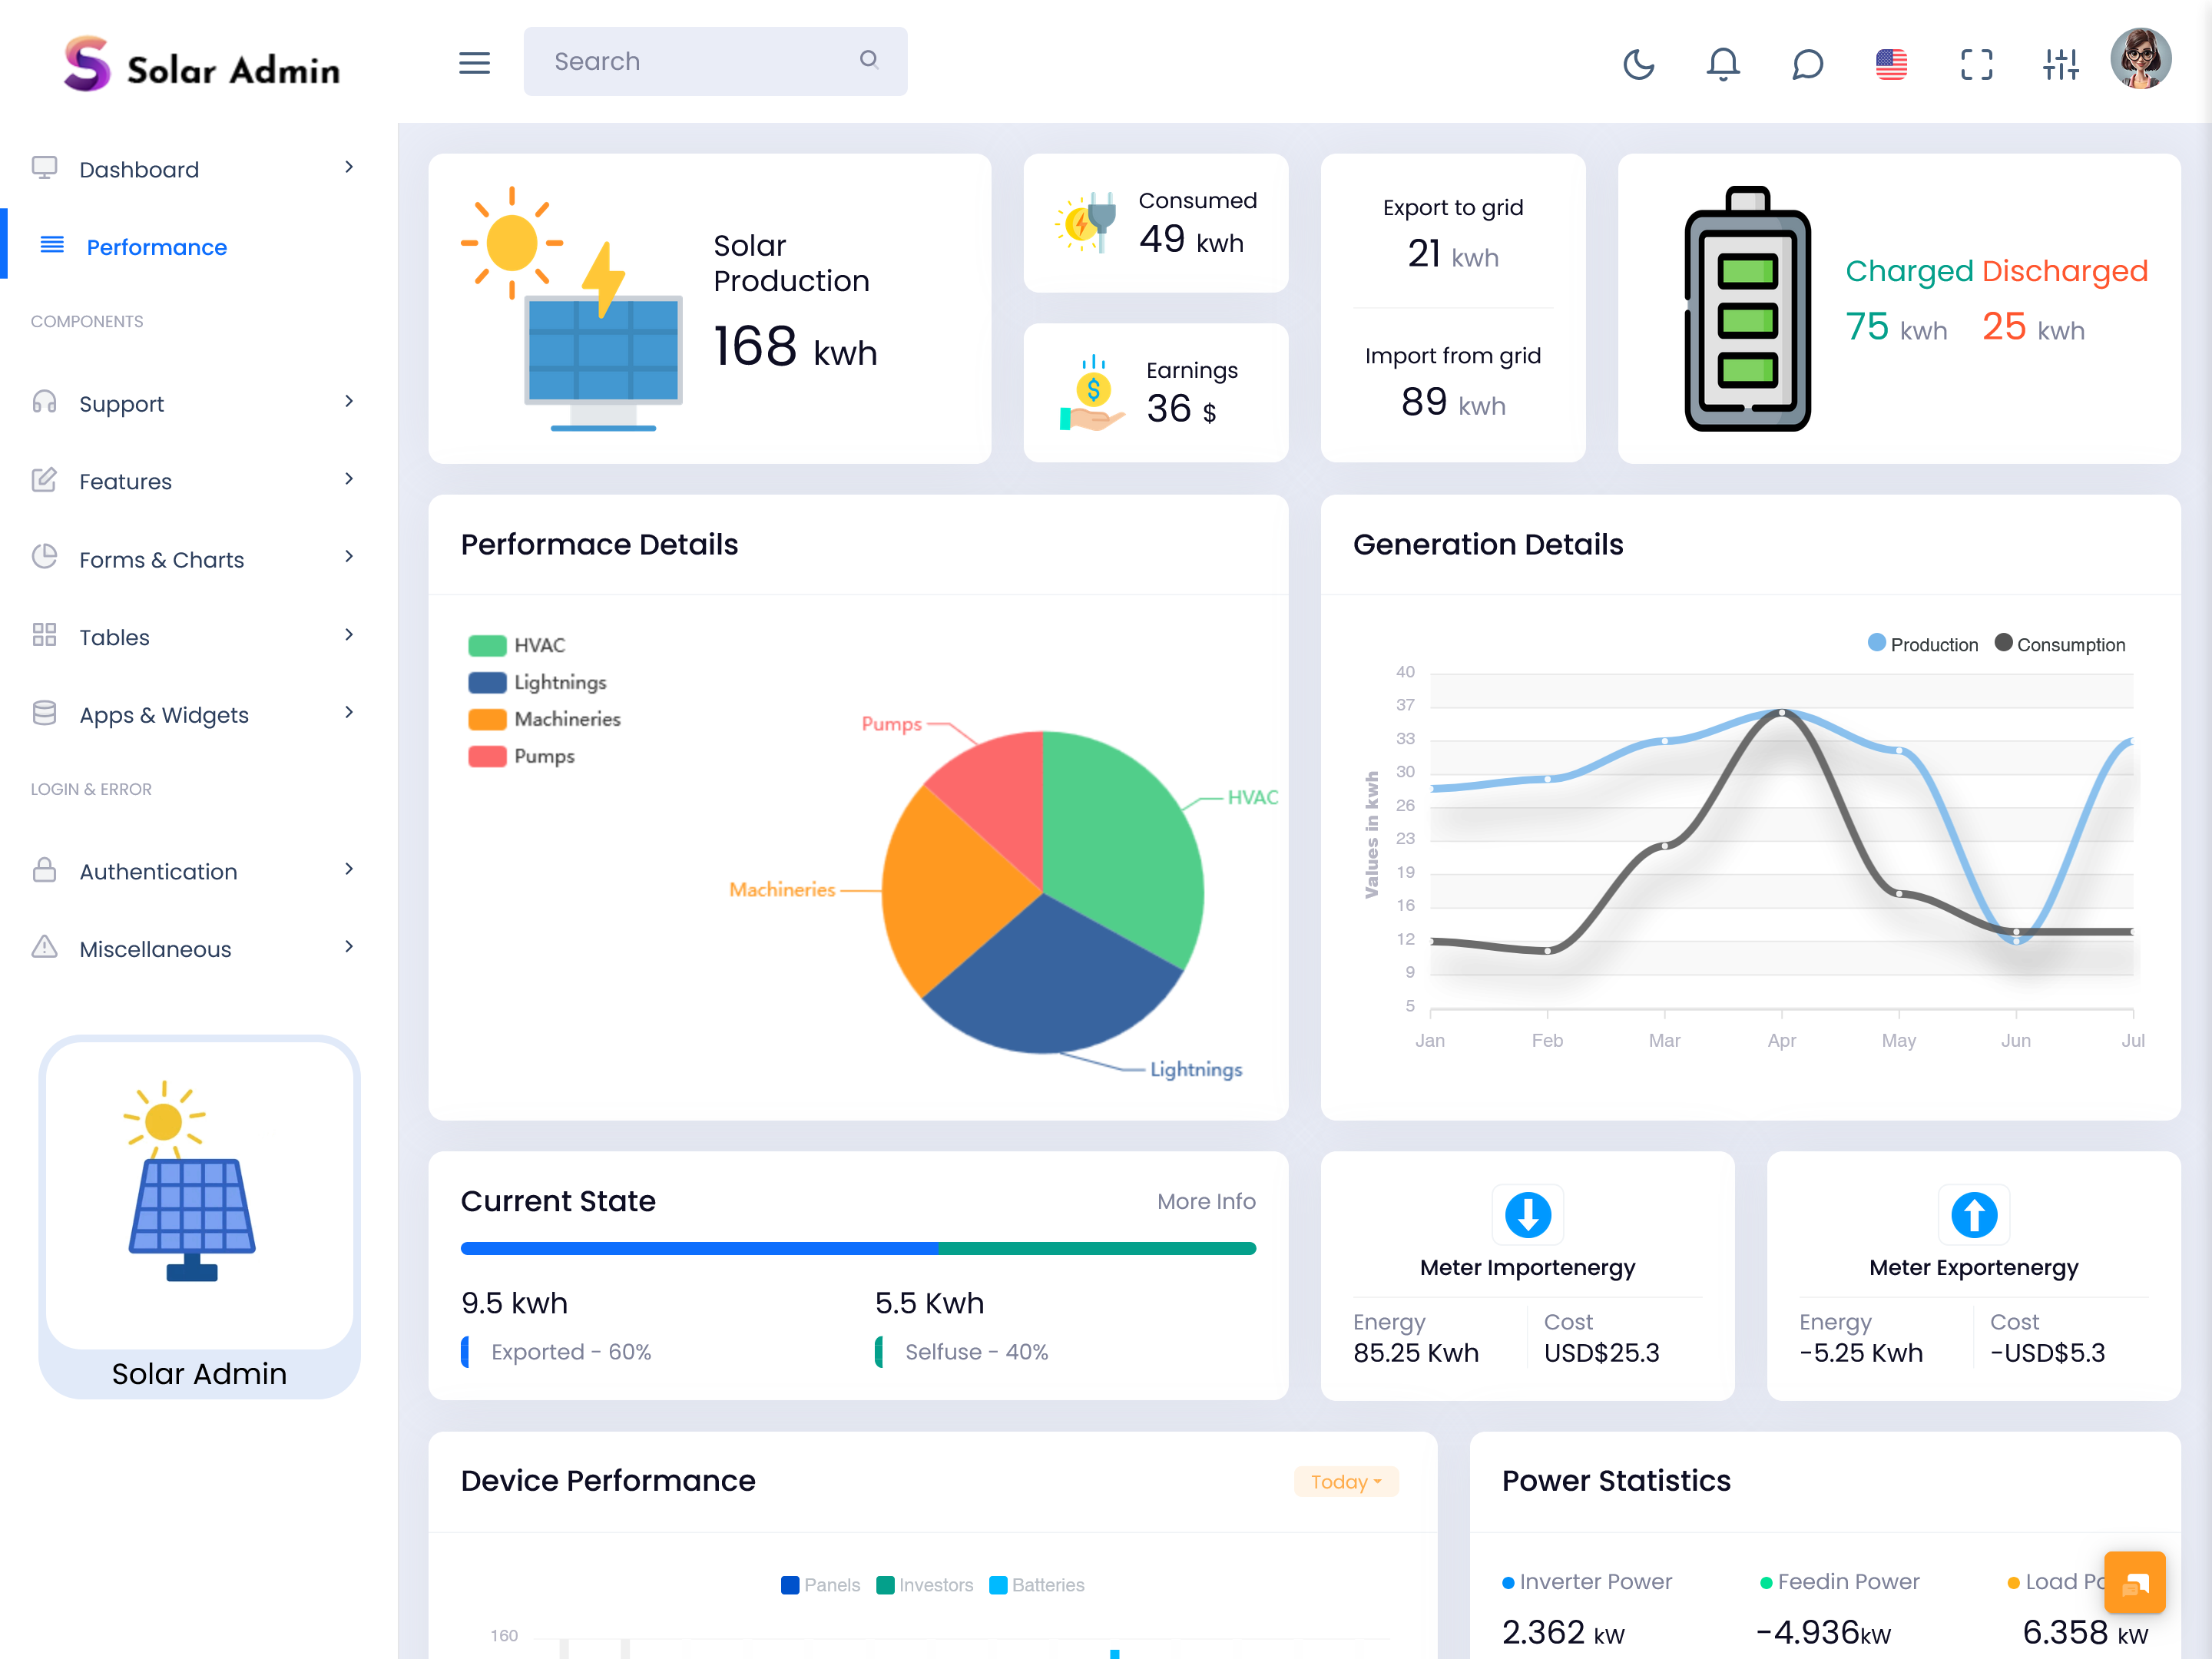
Task: Click green Selfuse section of progress bar
Action: pos(1097,1248)
